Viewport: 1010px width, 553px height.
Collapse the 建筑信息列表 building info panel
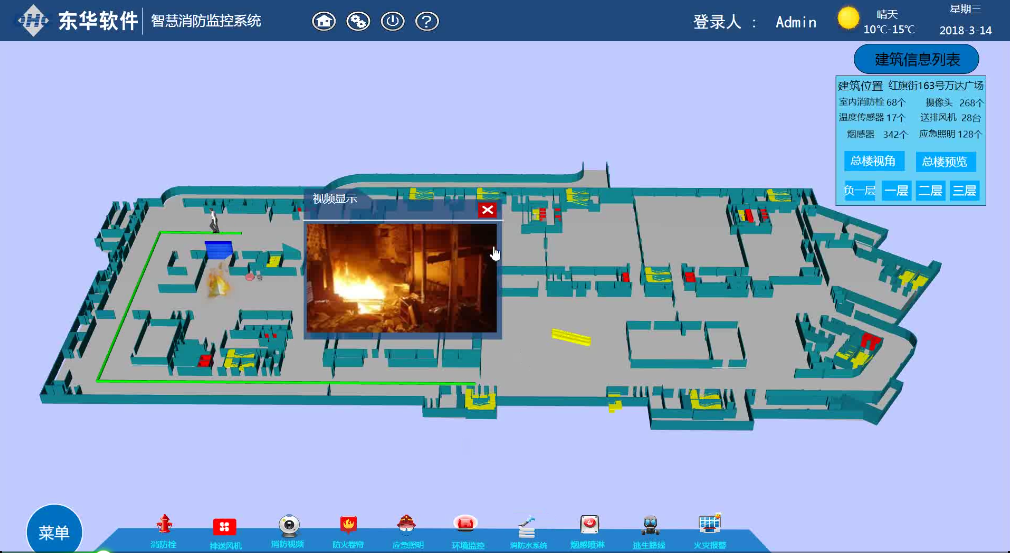coord(916,59)
